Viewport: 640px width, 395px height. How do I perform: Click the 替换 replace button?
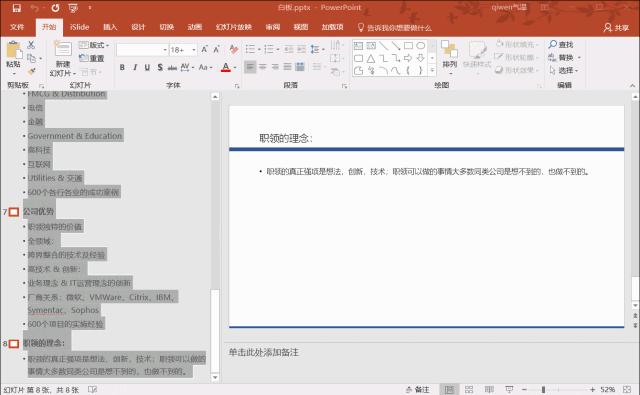564,58
